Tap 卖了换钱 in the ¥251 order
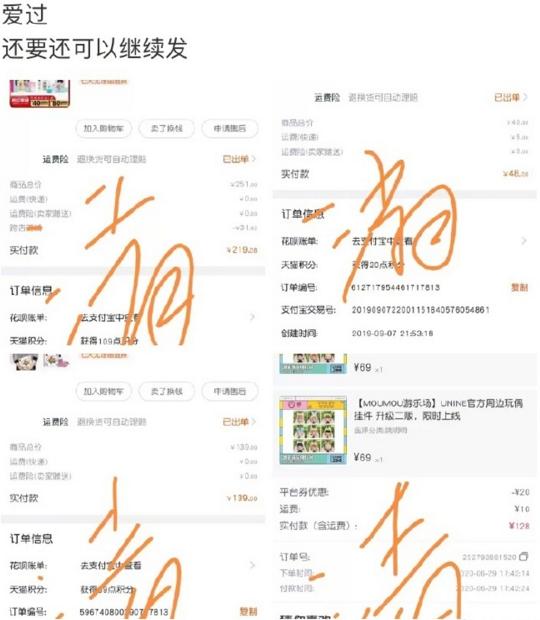The height and width of the screenshot is (620, 540). coord(166,129)
